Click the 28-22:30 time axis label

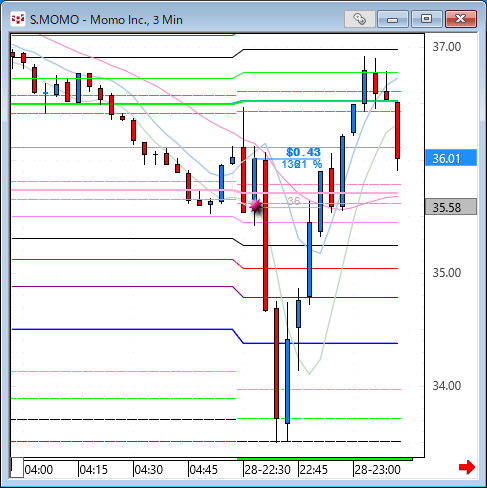click(268, 470)
